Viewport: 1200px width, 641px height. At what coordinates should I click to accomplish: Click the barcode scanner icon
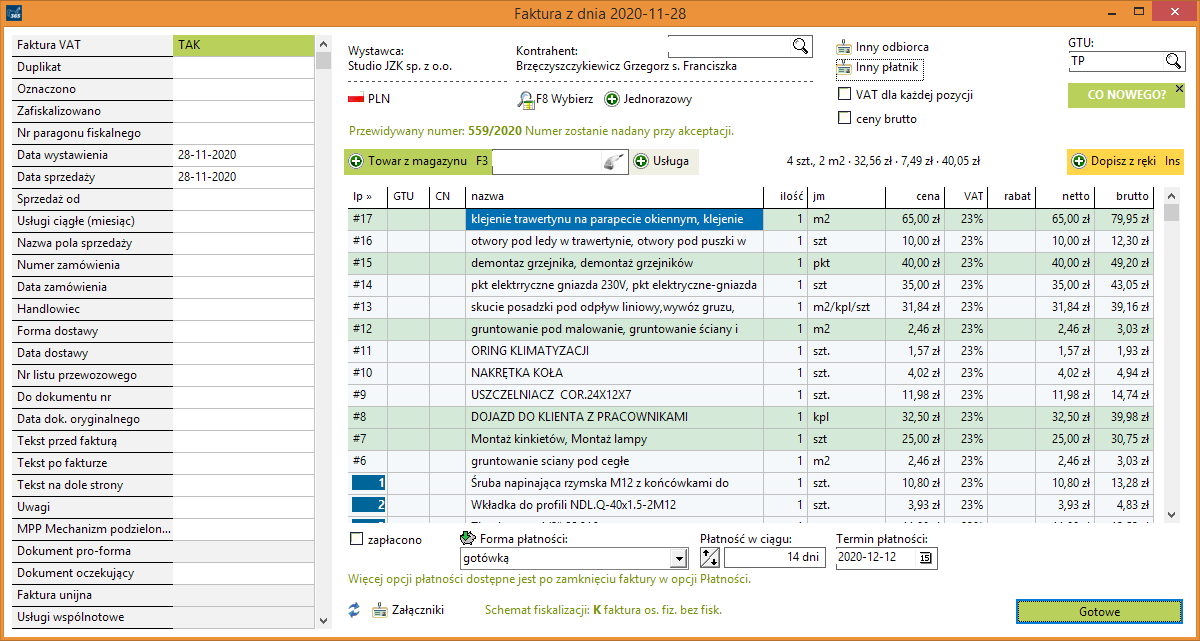614,162
